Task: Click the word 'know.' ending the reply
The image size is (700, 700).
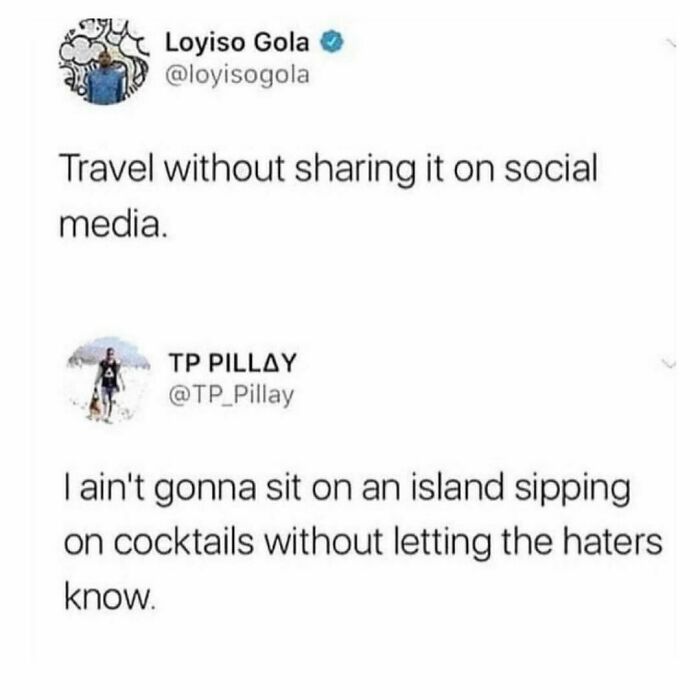Action: [x=110, y=597]
